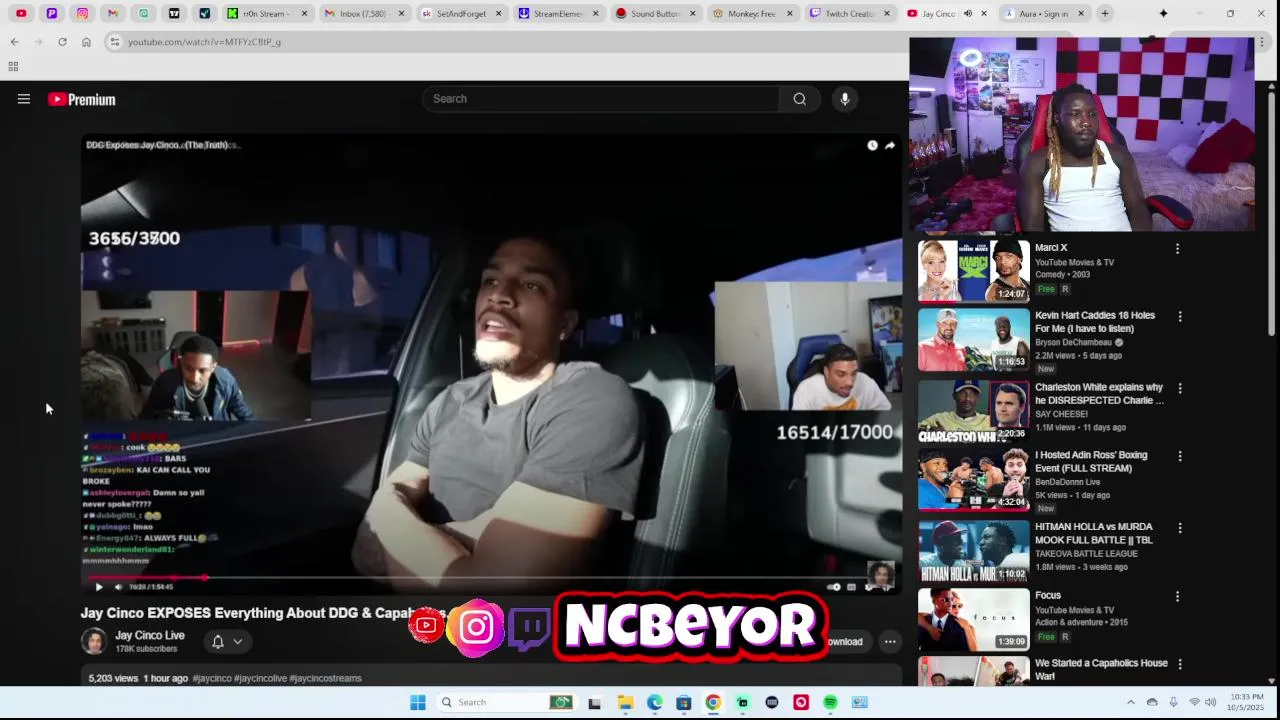1280x720 pixels.
Task: Show hidden system tray icons
Action: pyautogui.click(x=1131, y=702)
